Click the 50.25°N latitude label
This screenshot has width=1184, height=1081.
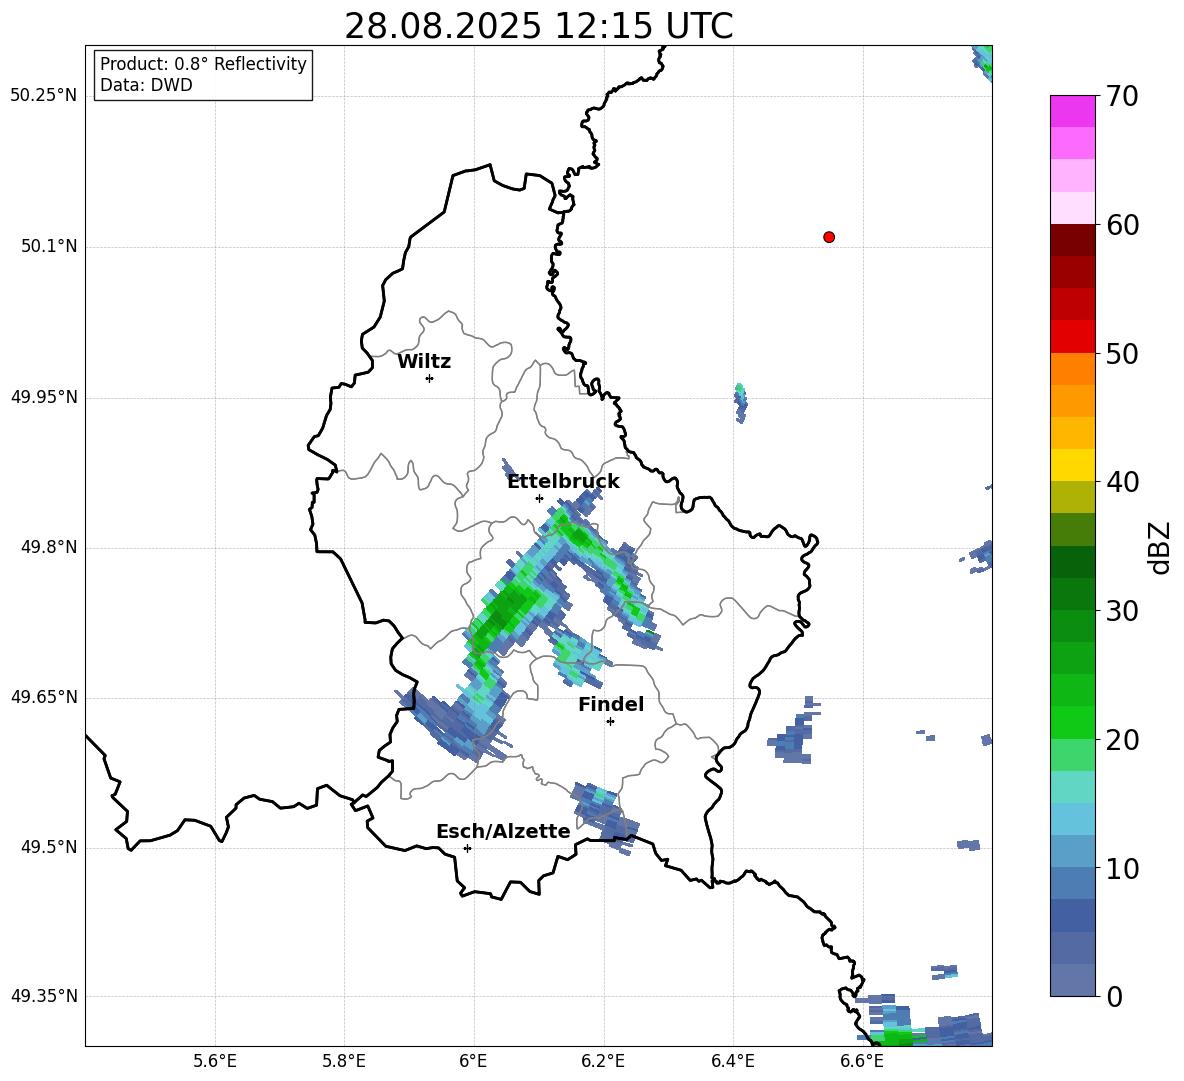44,96
